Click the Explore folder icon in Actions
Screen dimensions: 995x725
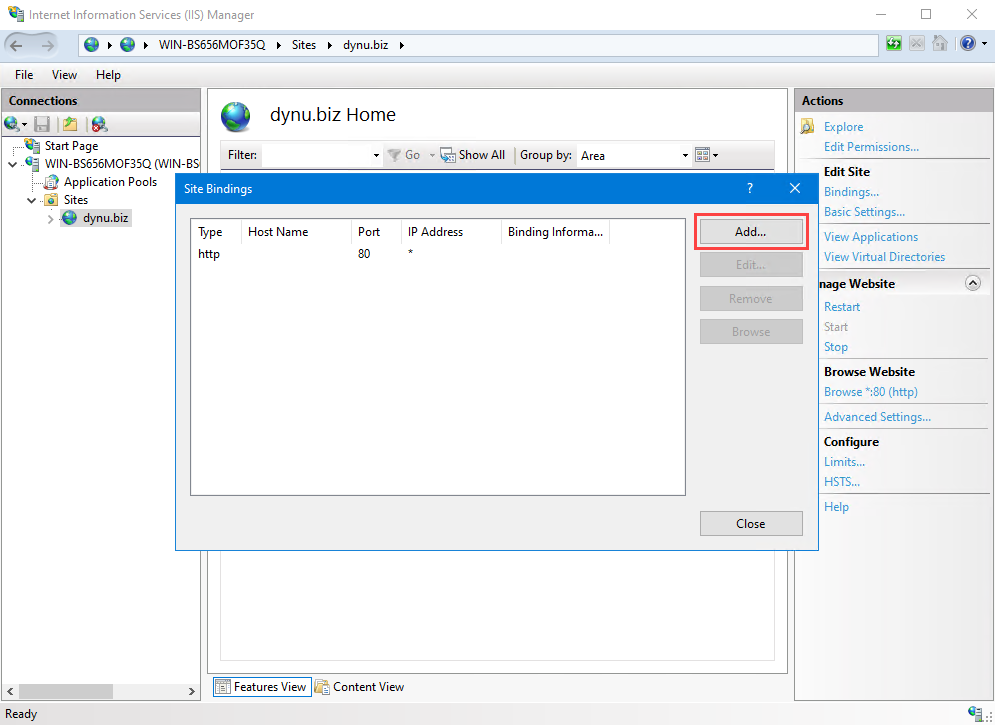[x=808, y=126]
